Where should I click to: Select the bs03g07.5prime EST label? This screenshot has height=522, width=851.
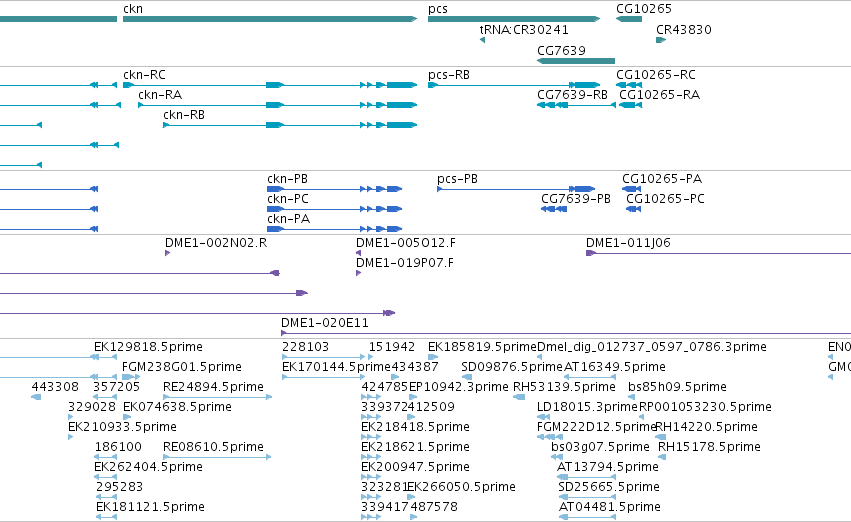pos(600,447)
